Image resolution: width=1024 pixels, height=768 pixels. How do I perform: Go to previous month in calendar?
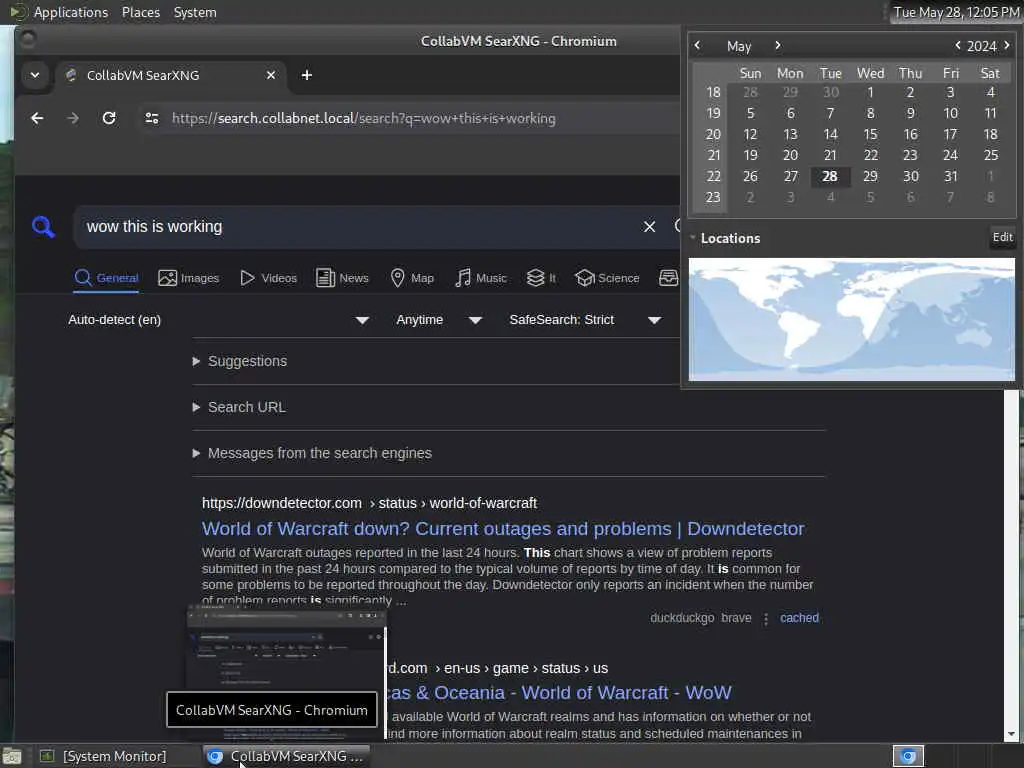pos(697,45)
